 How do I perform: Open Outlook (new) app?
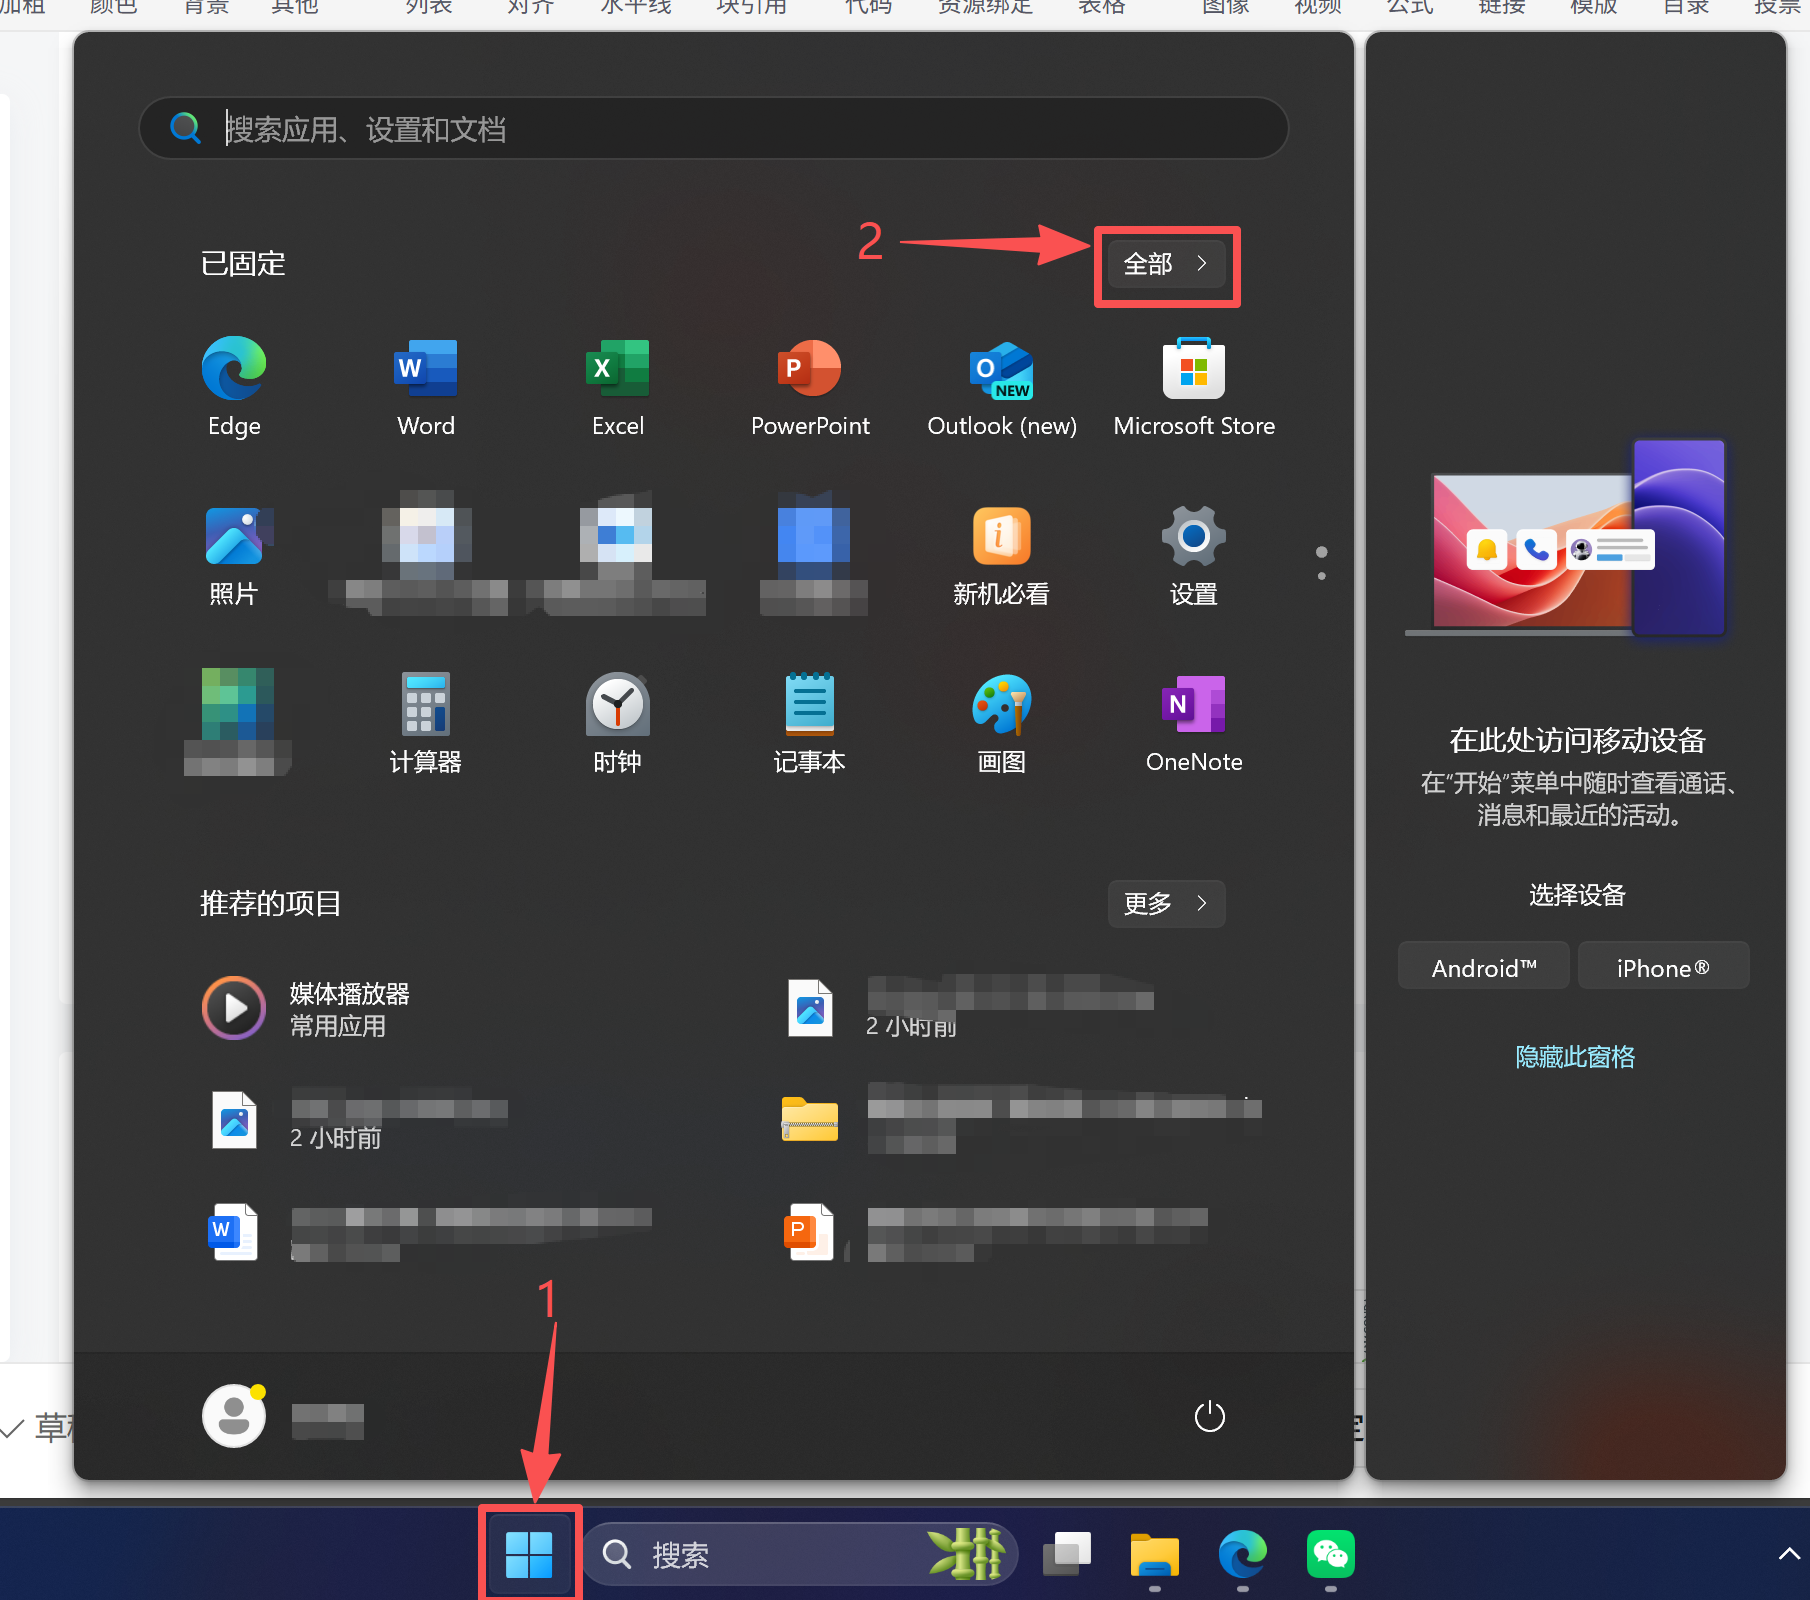pos(1002,387)
